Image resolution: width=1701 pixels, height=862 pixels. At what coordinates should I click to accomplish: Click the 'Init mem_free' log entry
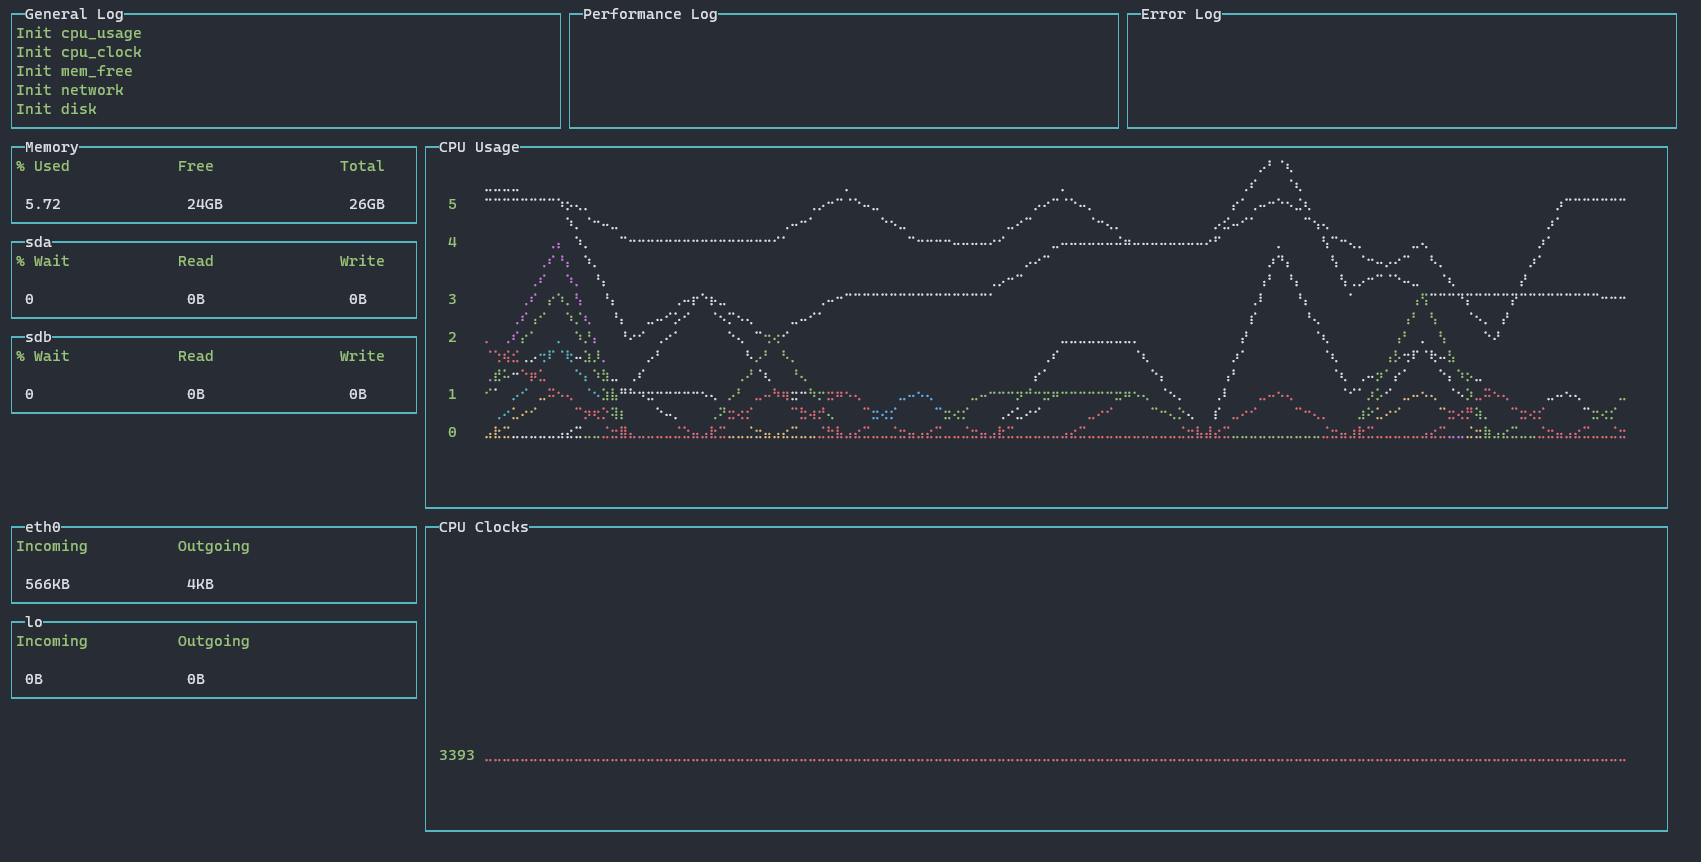pyautogui.click(x=74, y=71)
